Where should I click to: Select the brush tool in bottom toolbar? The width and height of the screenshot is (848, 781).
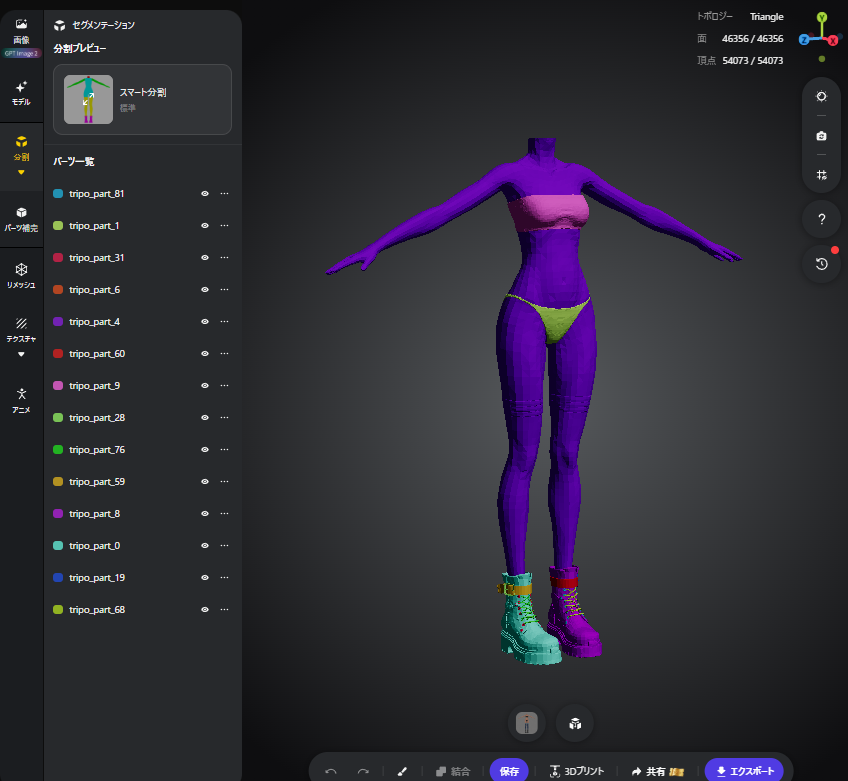point(402,771)
